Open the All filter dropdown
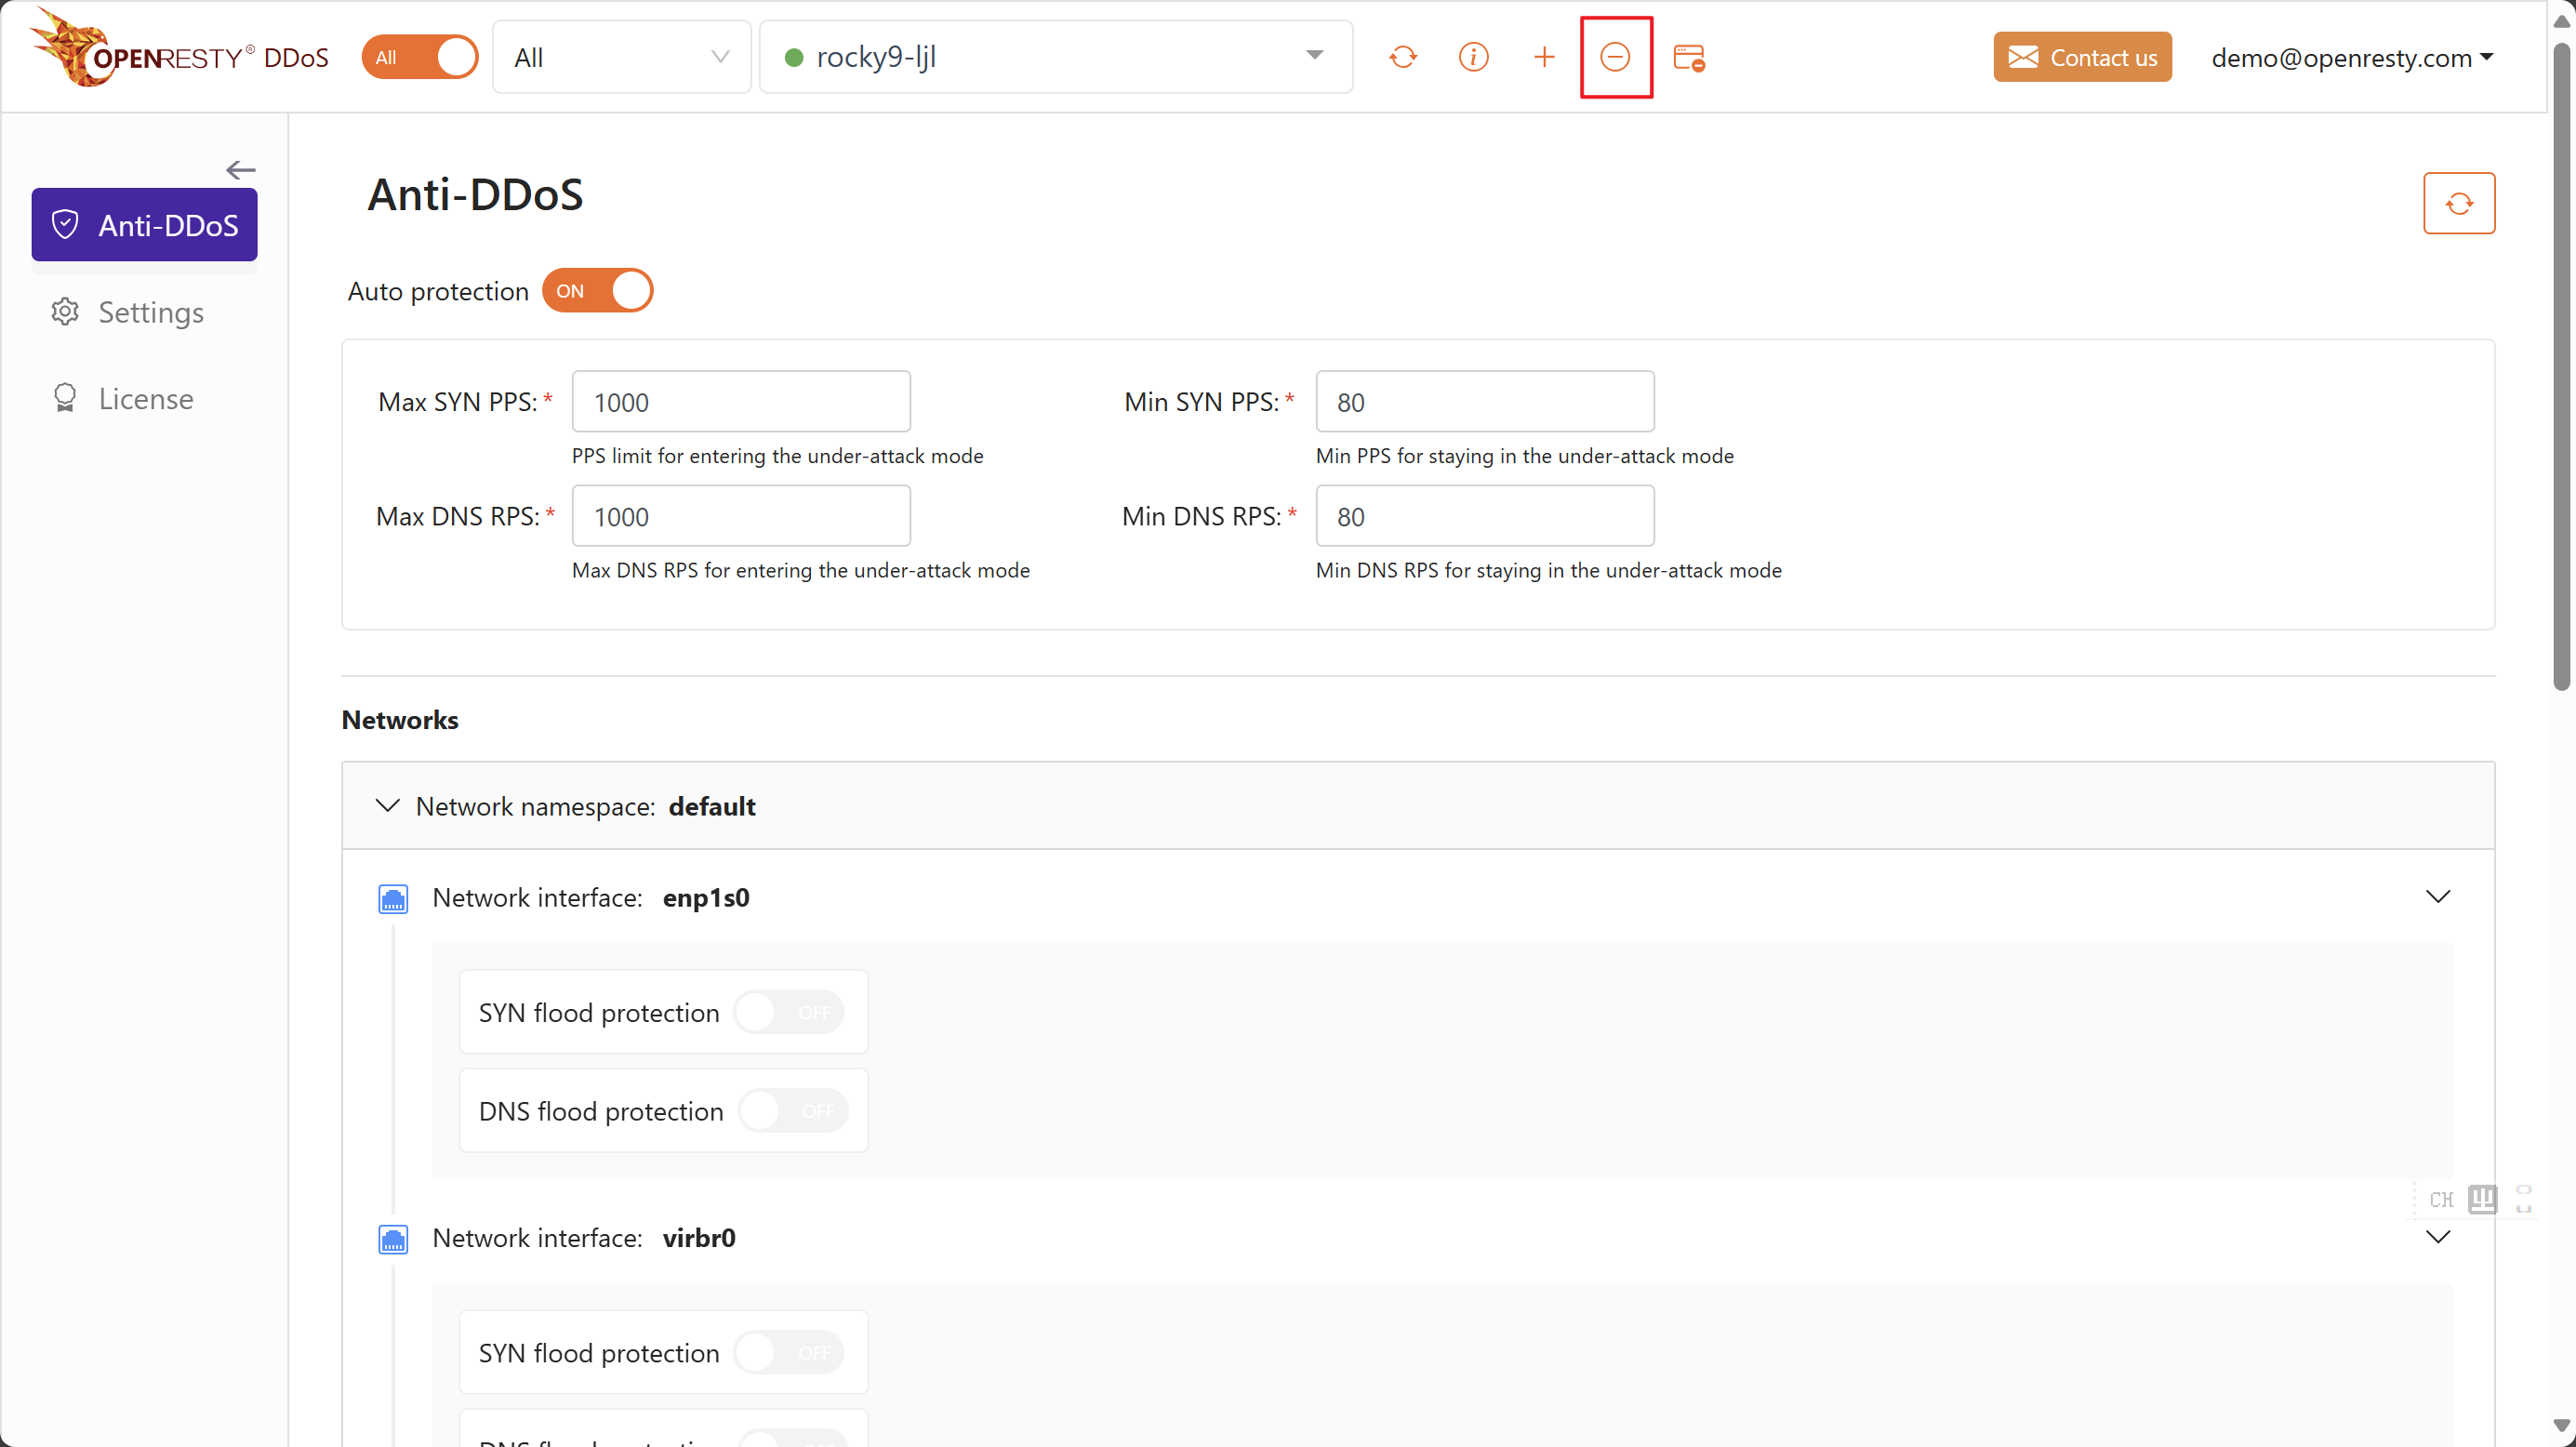The height and width of the screenshot is (1447, 2576). pyautogui.click(x=621, y=58)
